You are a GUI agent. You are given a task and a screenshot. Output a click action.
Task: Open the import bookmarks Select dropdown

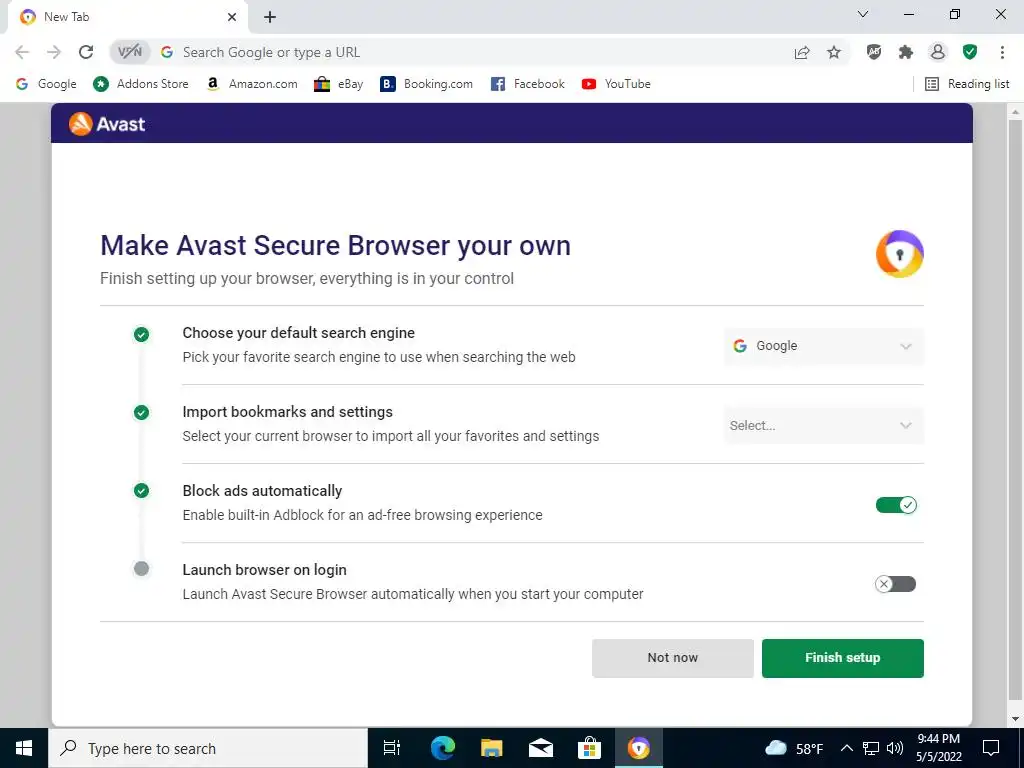click(824, 426)
